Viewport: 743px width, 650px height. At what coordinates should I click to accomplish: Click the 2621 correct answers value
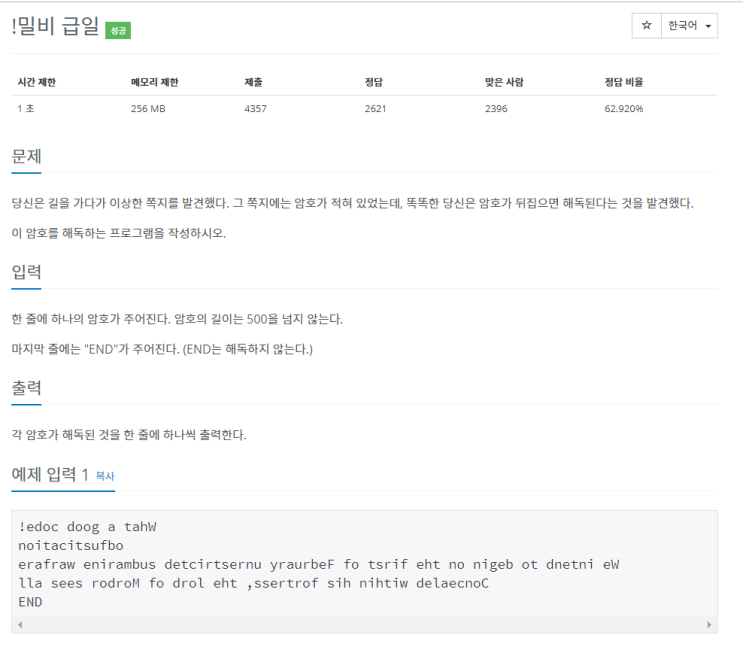(375, 108)
